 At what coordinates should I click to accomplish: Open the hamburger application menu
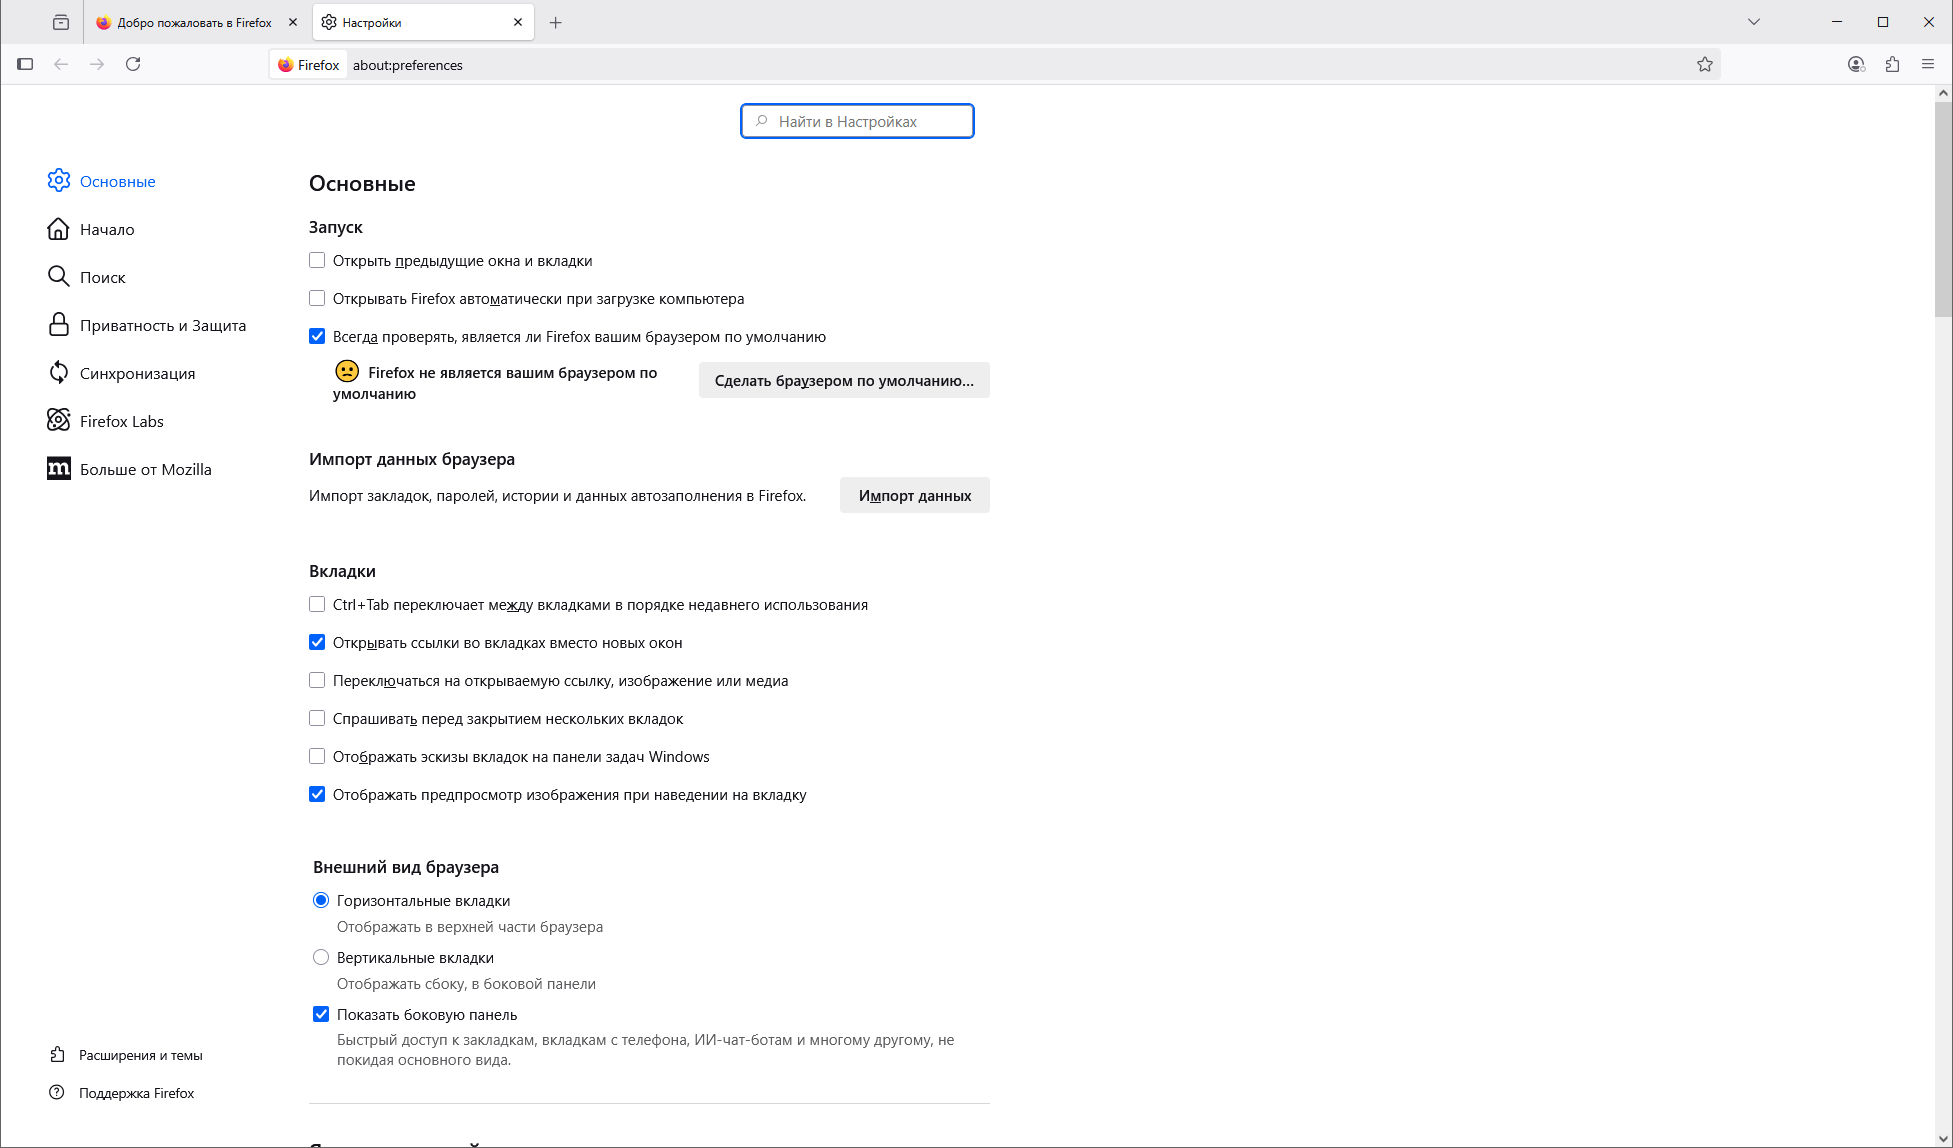(1928, 65)
